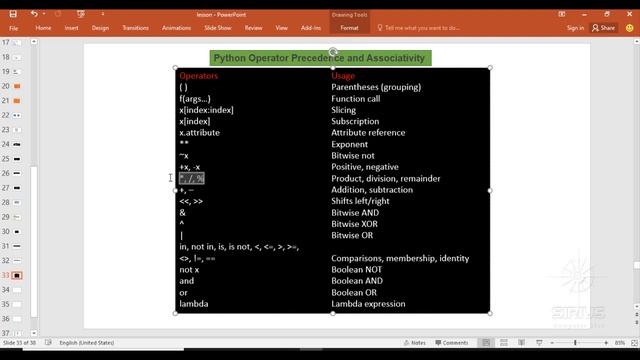Click the highlighted '*, /, %' operator text
Viewport: 640px width, 360px height.
(x=191, y=178)
